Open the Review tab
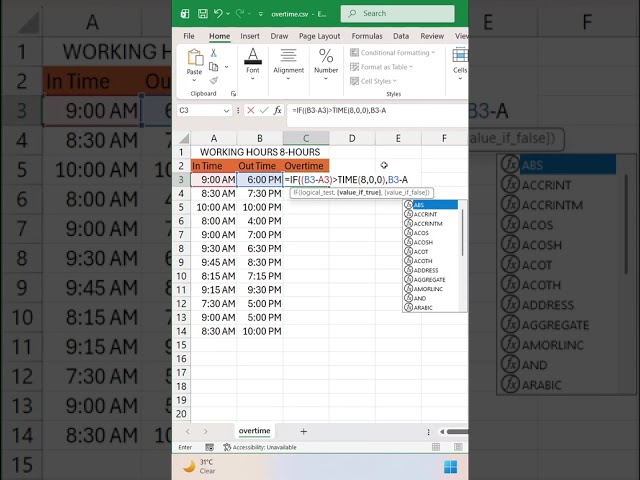The image size is (640, 480). tap(432, 36)
